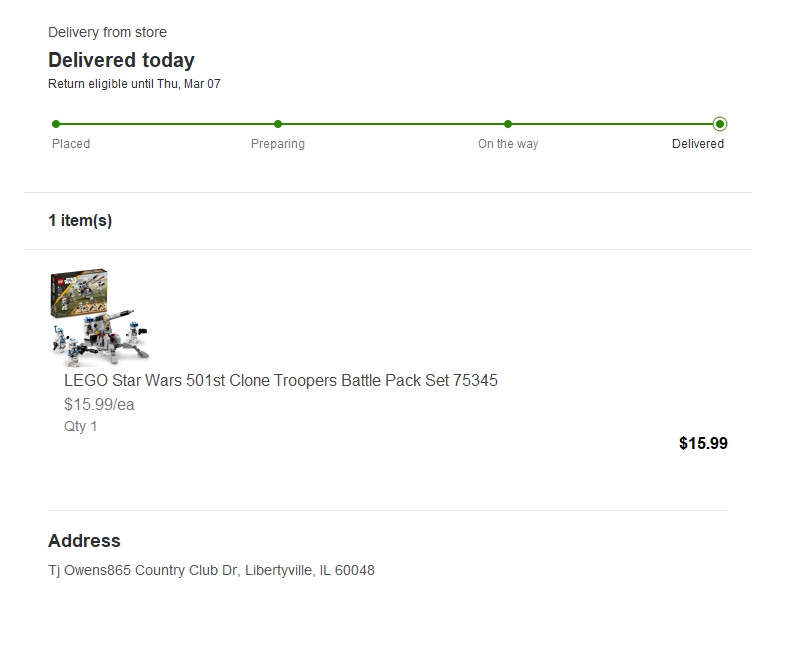Image resolution: width=800 pixels, height=646 pixels.
Task: Click the Libertyville delivery address text
Action: 211,570
